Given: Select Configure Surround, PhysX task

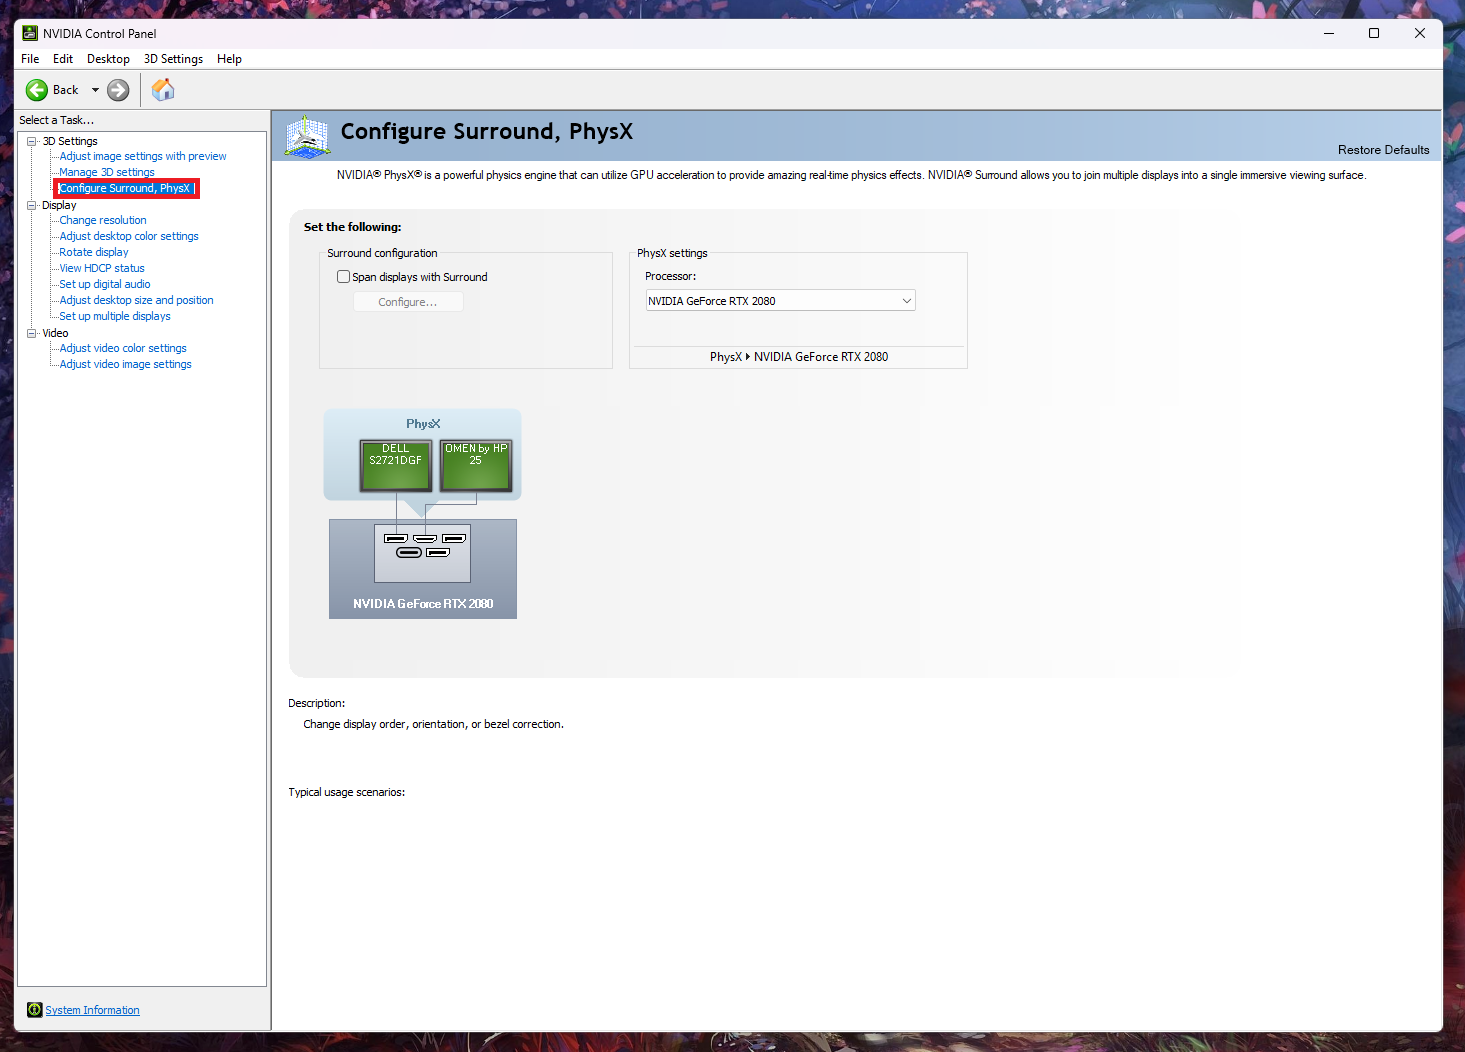Looking at the screenshot, I should [125, 188].
